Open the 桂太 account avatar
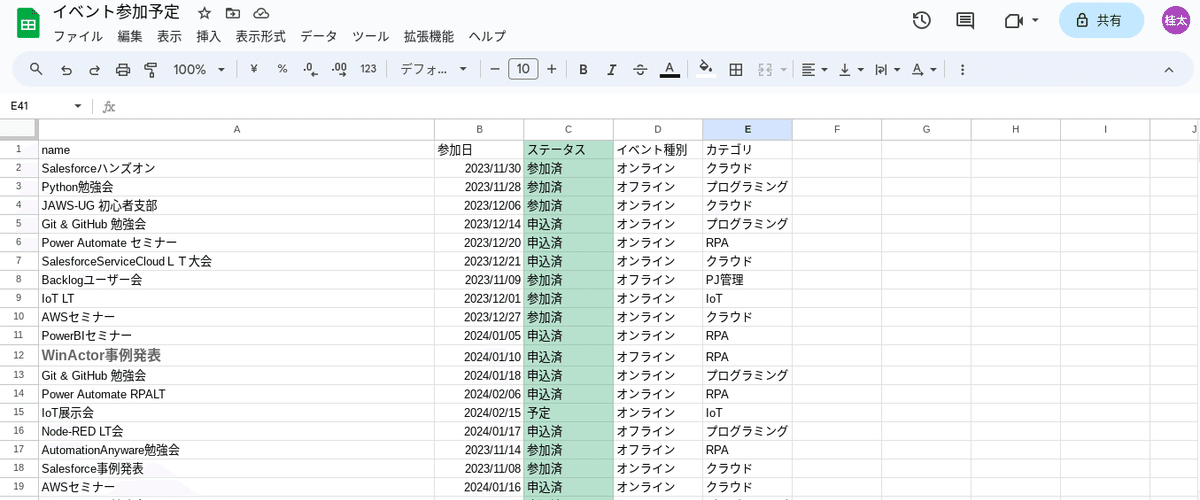Image resolution: width=1200 pixels, height=500 pixels. [x=1175, y=20]
